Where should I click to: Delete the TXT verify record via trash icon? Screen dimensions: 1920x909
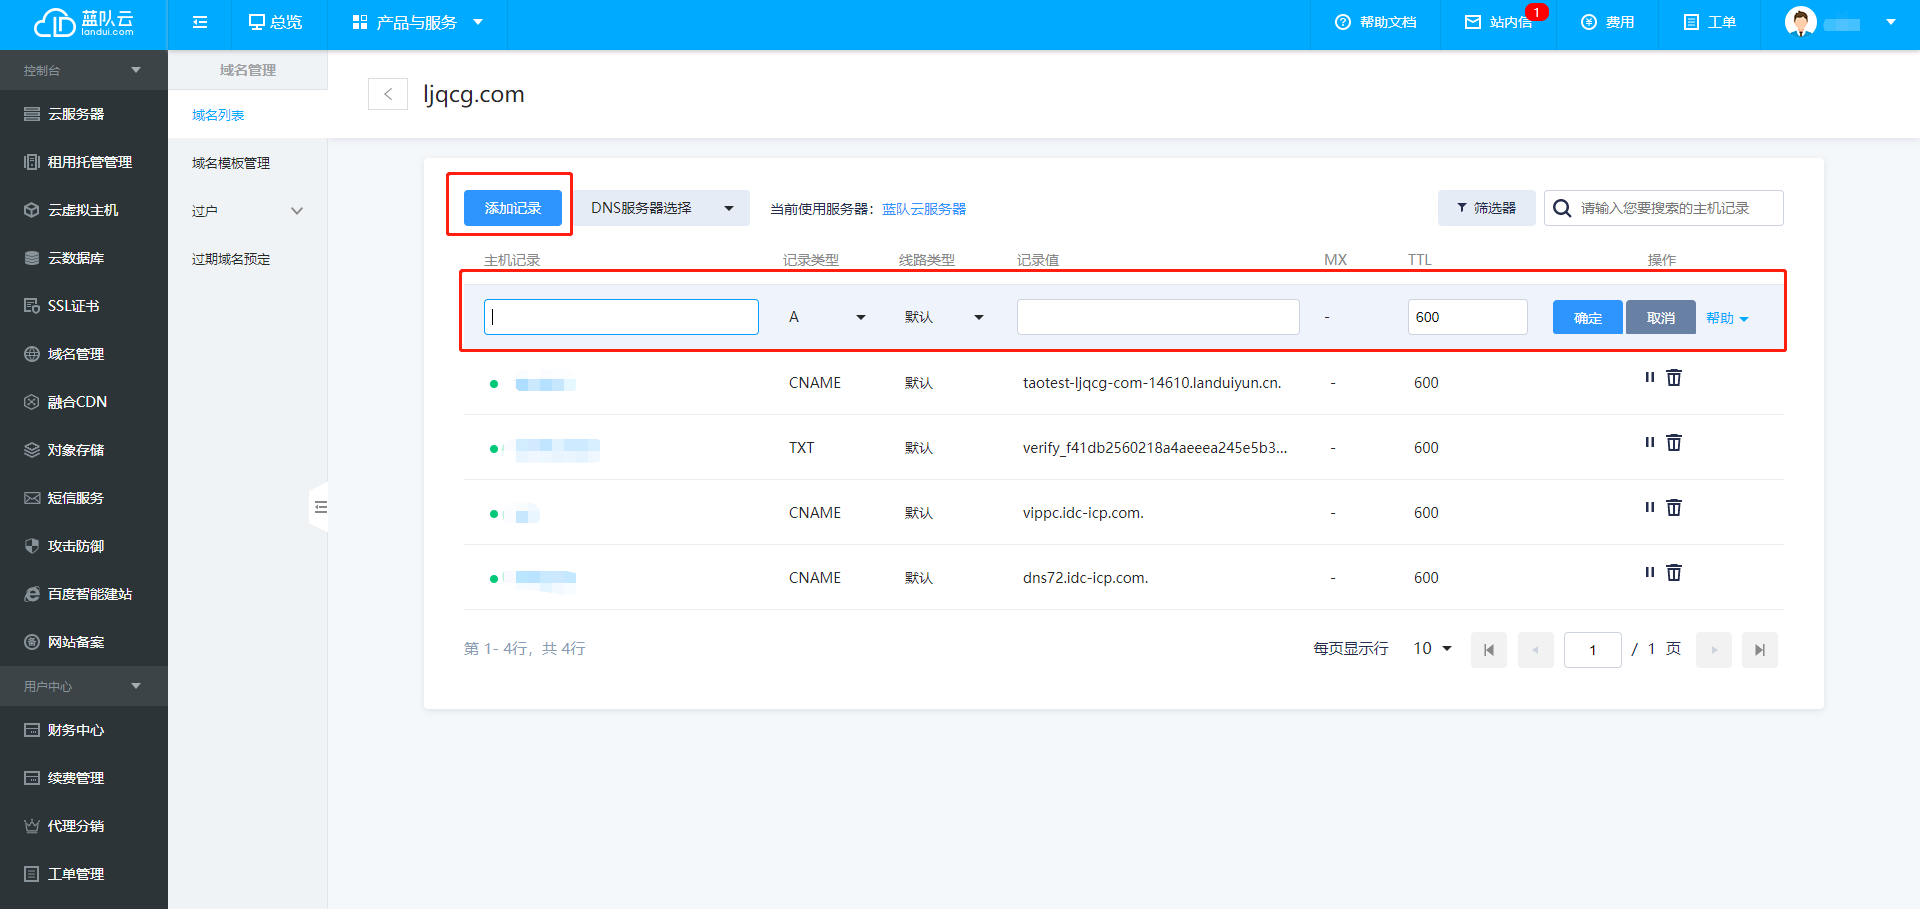[1674, 443]
